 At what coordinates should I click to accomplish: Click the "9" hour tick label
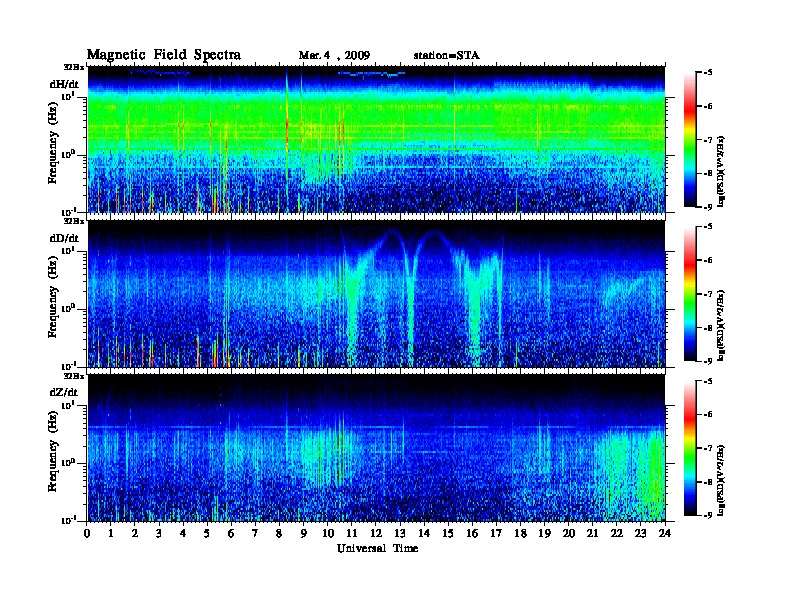click(x=304, y=533)
